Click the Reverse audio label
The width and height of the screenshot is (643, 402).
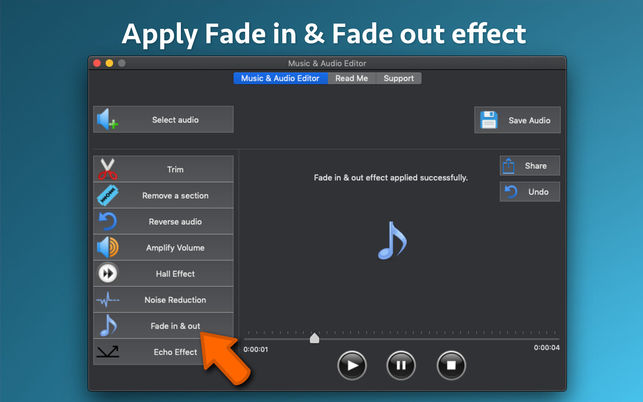(x=175, y=222)
